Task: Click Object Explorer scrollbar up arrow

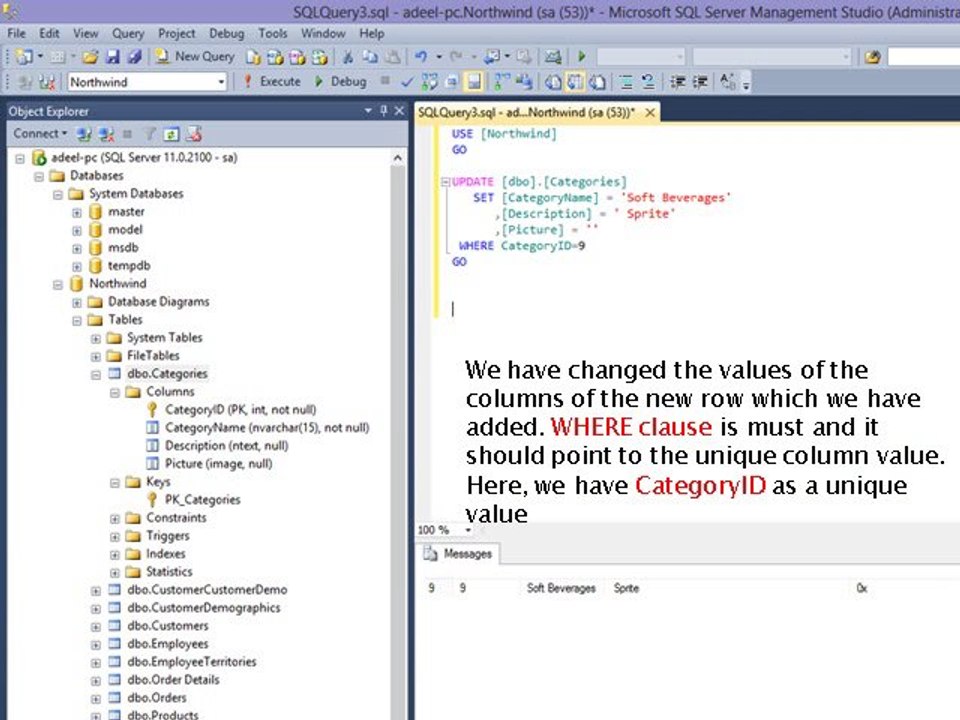Action: pos(397,158)
